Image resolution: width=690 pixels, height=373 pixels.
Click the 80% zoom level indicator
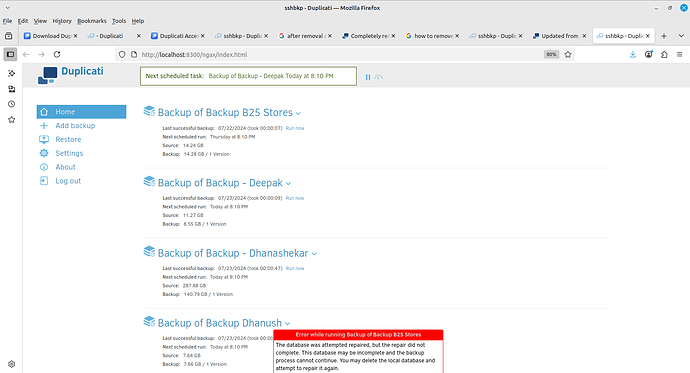click(551, 55)
